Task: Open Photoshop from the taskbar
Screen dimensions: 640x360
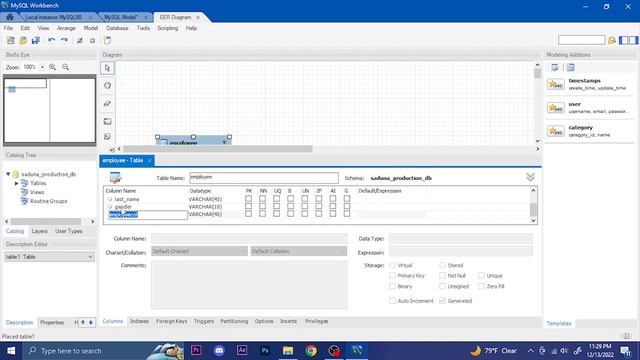Action: click(x=265, y=351)
